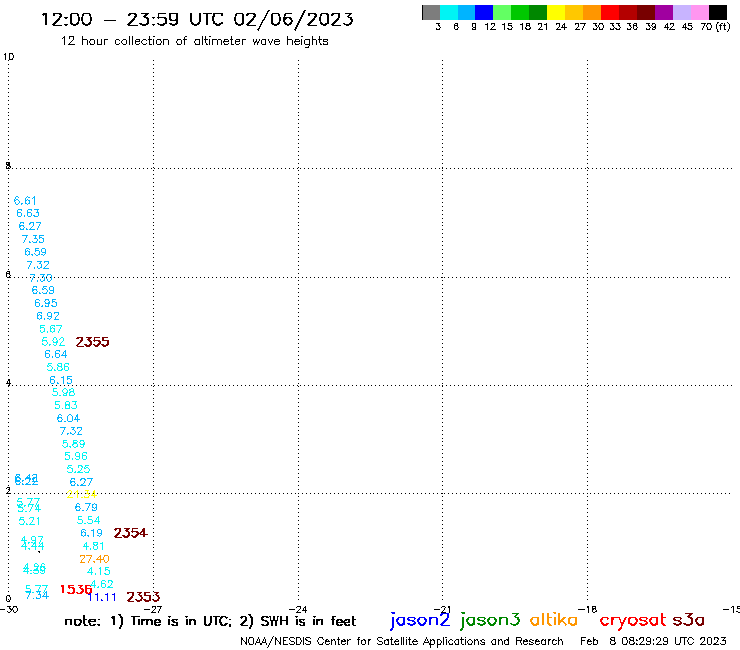Click the wave height value 7.34
This screenshot has width=740, height=650.
[x=37, y=595]
